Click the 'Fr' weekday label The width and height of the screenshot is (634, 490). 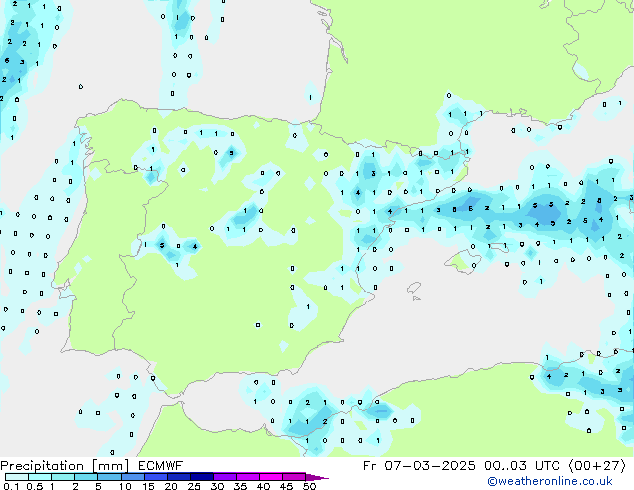(x=370, y=466)
